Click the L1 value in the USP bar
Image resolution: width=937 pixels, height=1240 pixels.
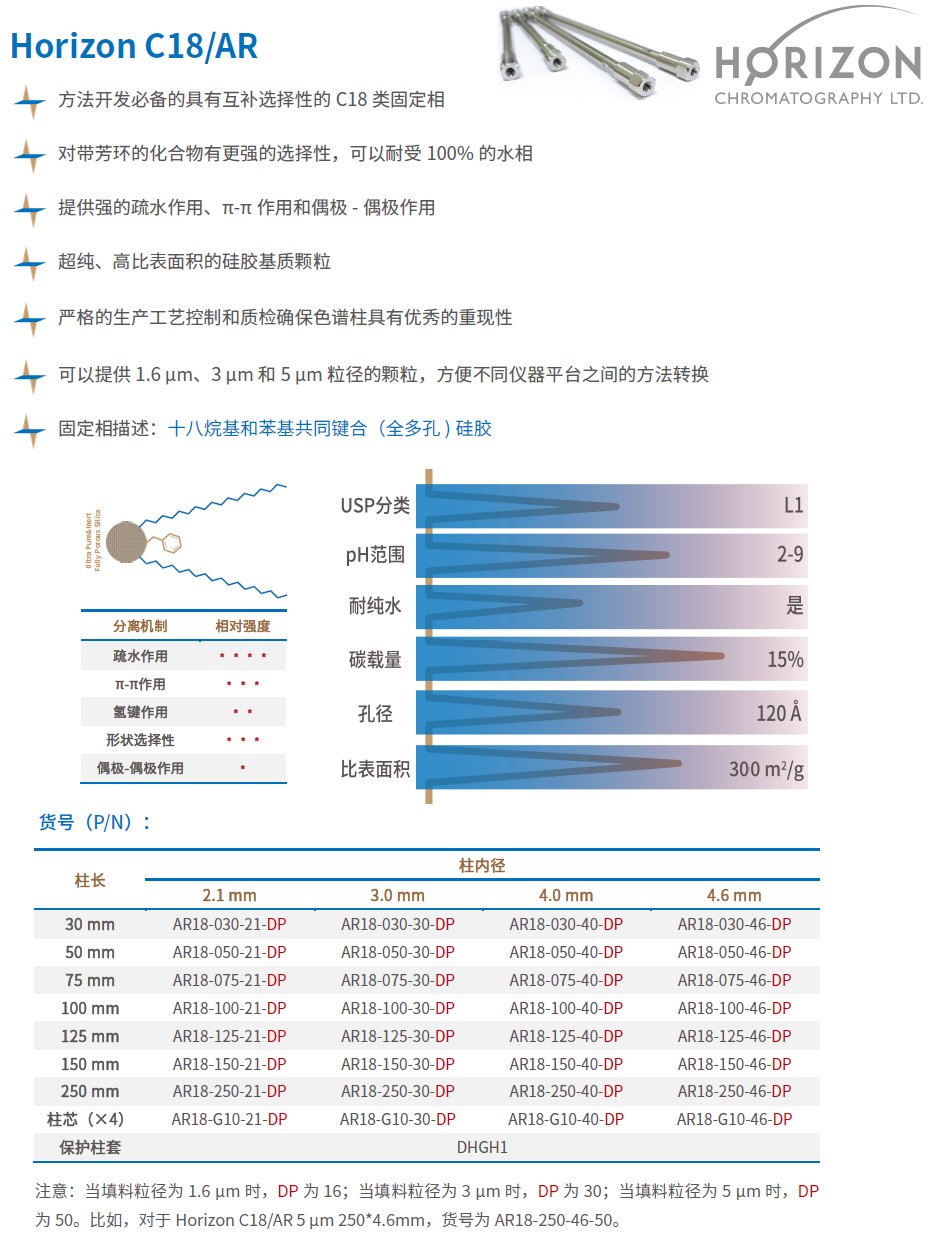click(793, 506)
